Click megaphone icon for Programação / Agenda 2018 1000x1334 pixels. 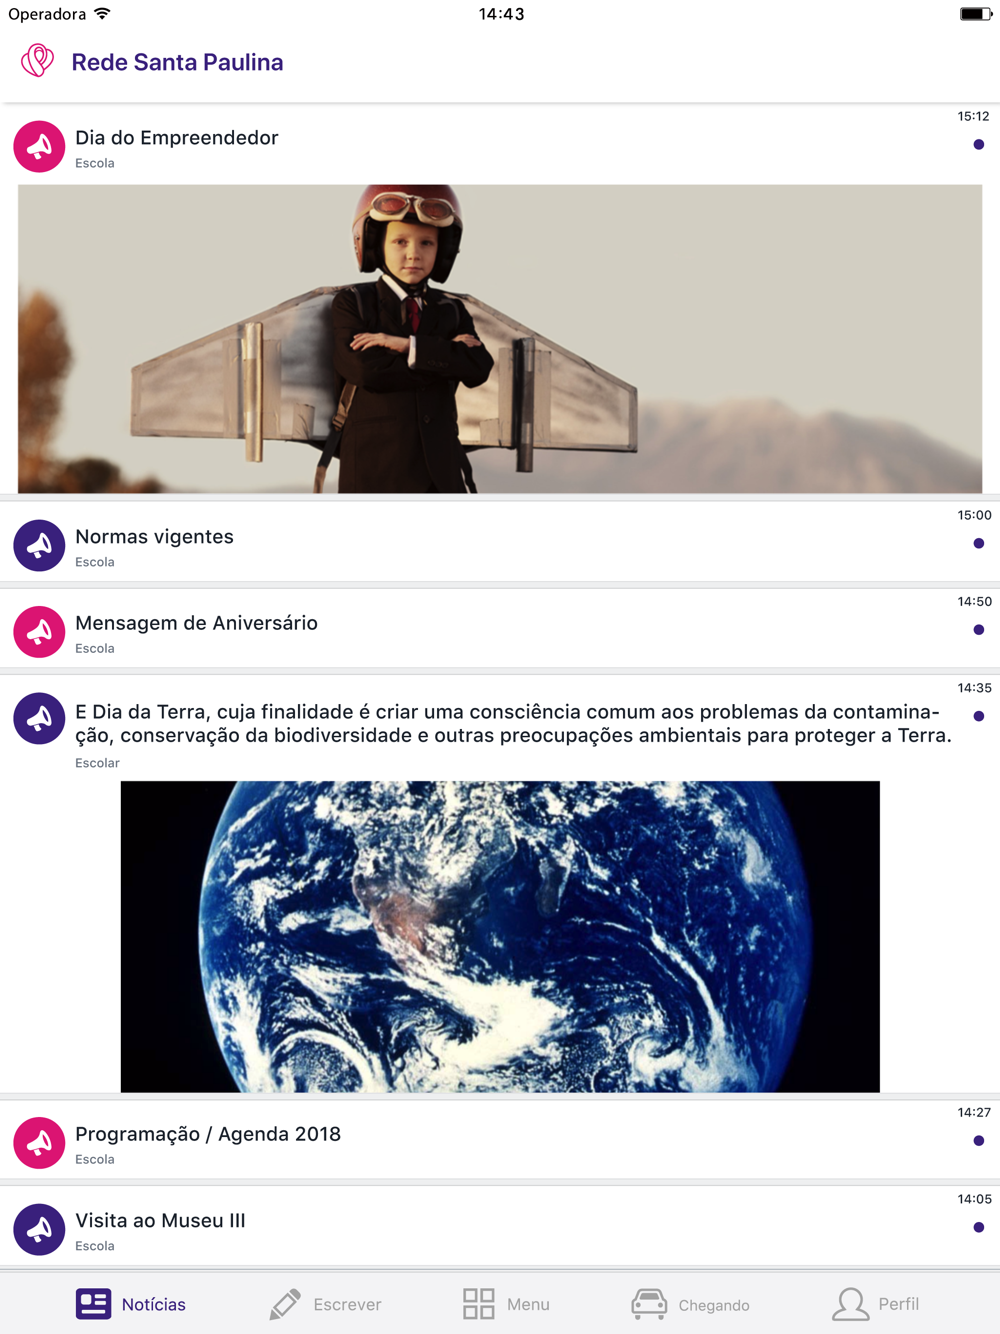(x=39, y=1142)
